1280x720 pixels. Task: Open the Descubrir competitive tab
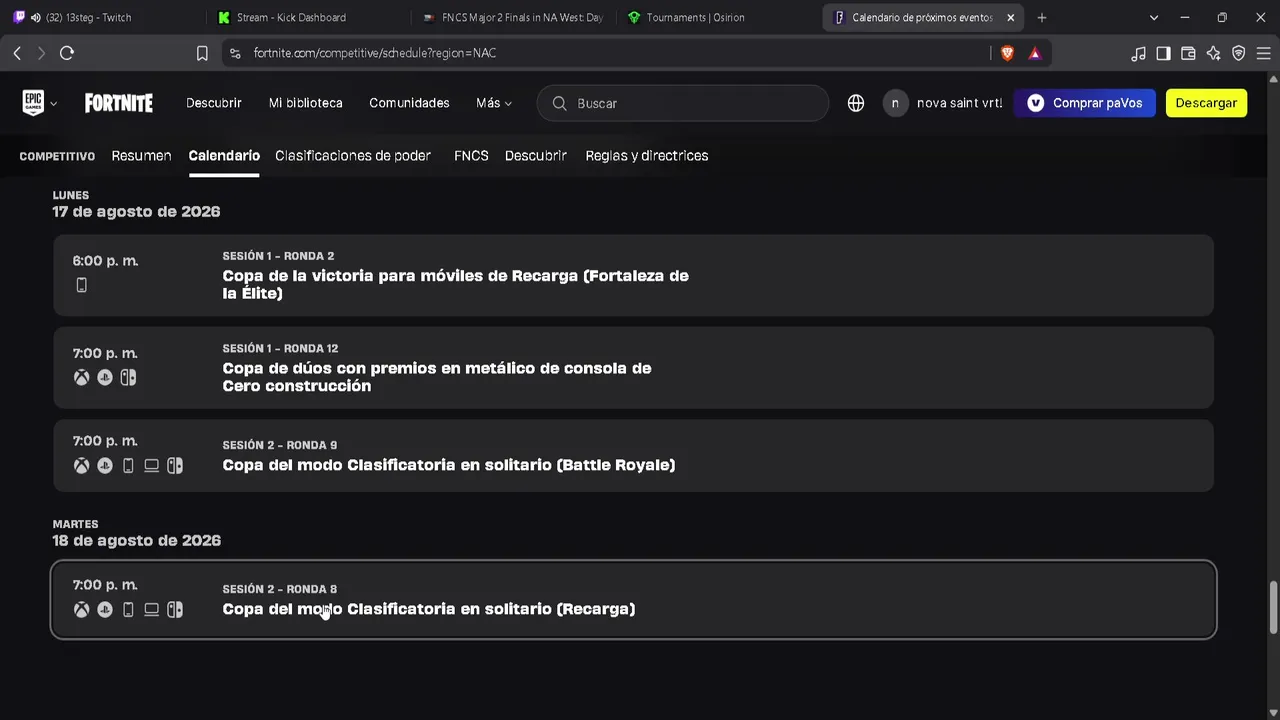click(536, 156)
